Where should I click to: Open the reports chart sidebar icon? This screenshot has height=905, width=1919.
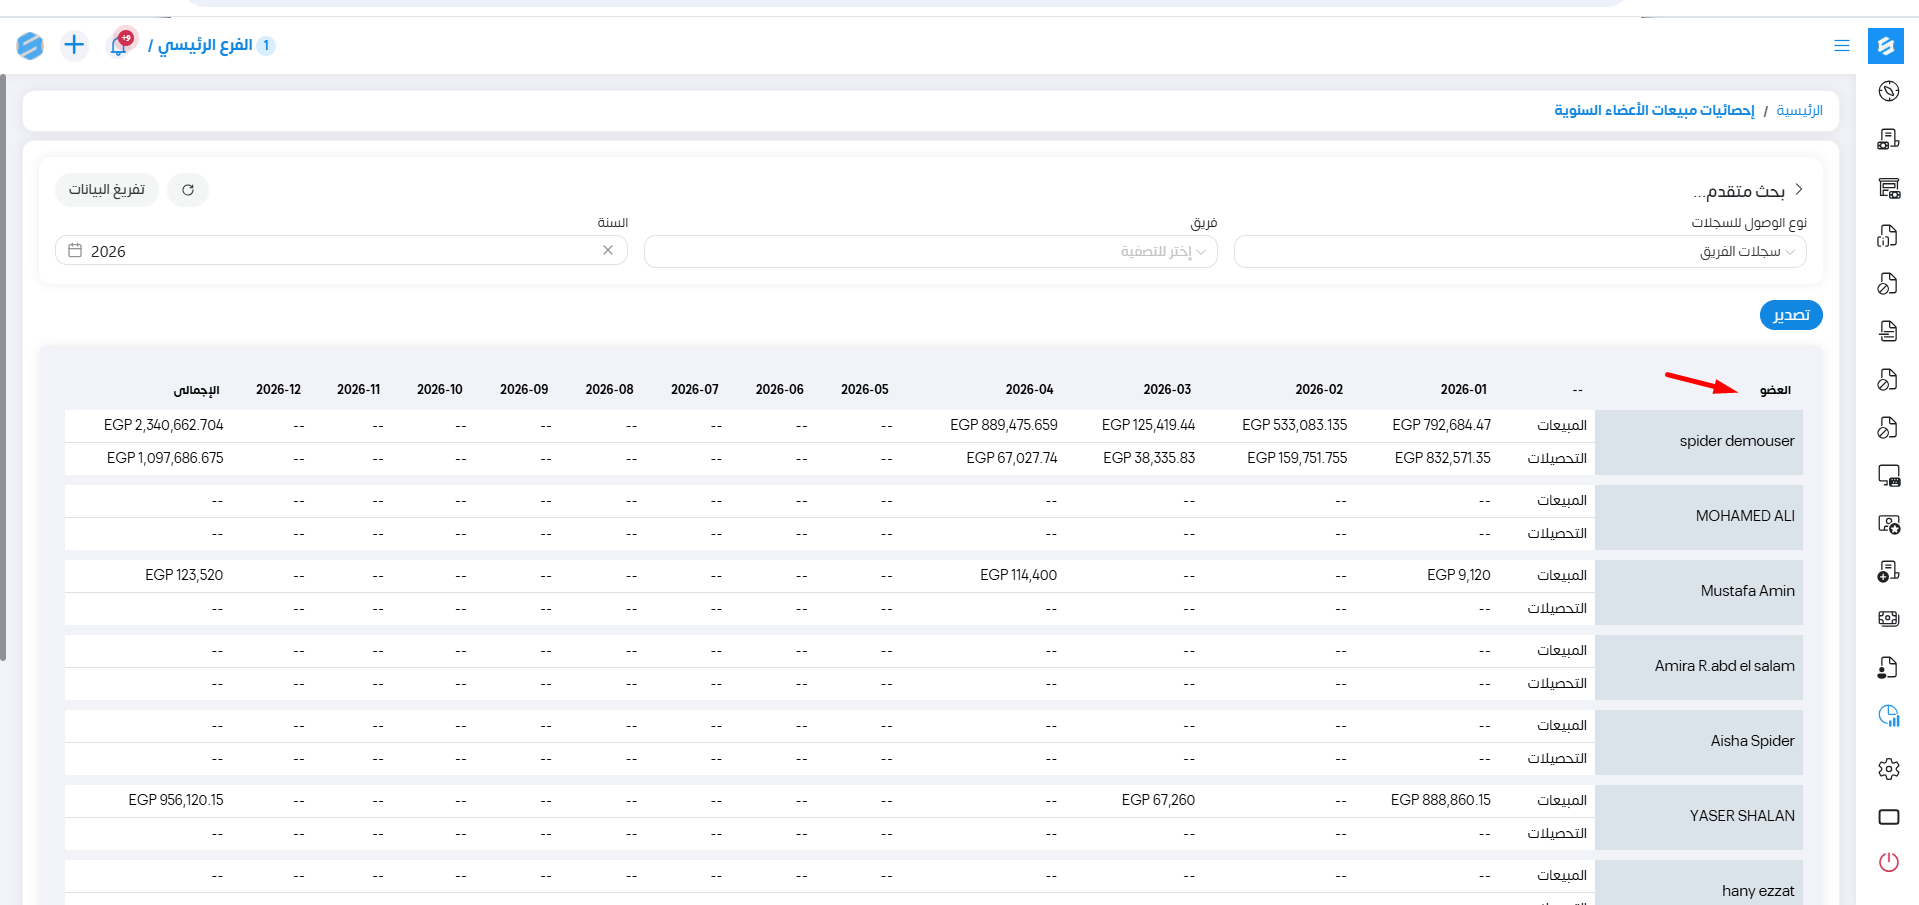pos(1889,716)
